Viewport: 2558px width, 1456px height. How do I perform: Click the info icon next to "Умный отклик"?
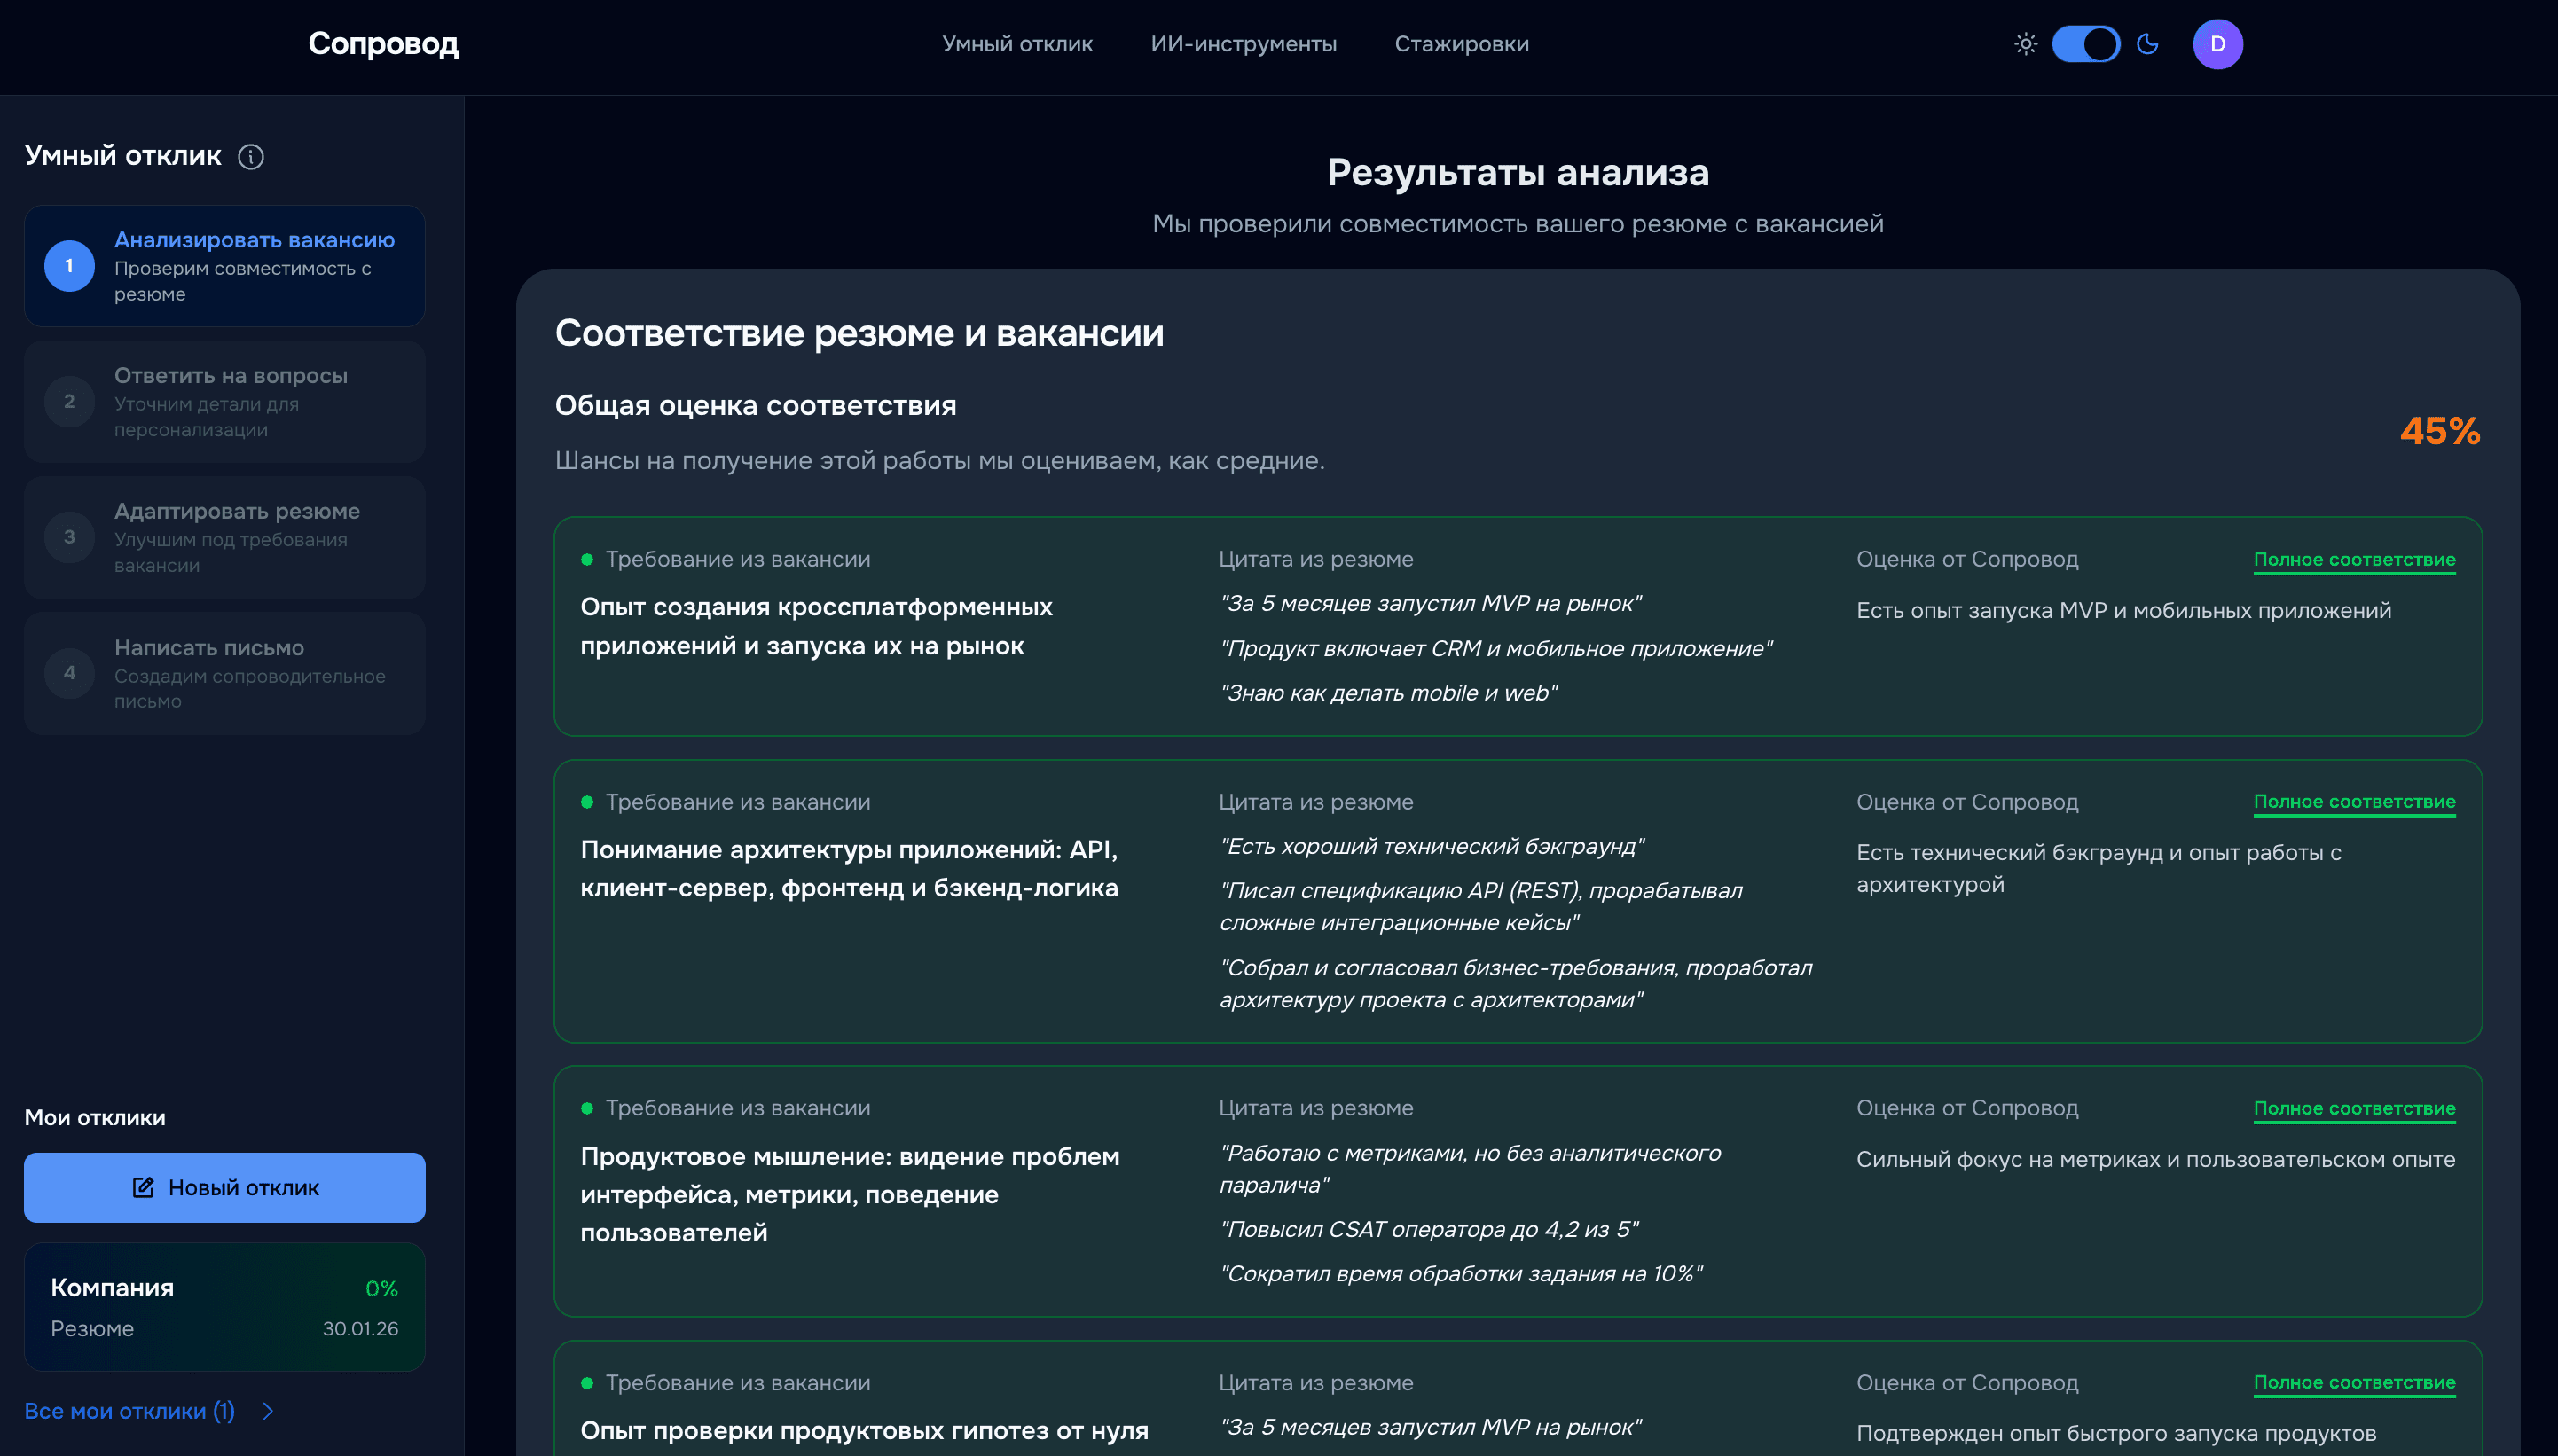coord(251,157)
